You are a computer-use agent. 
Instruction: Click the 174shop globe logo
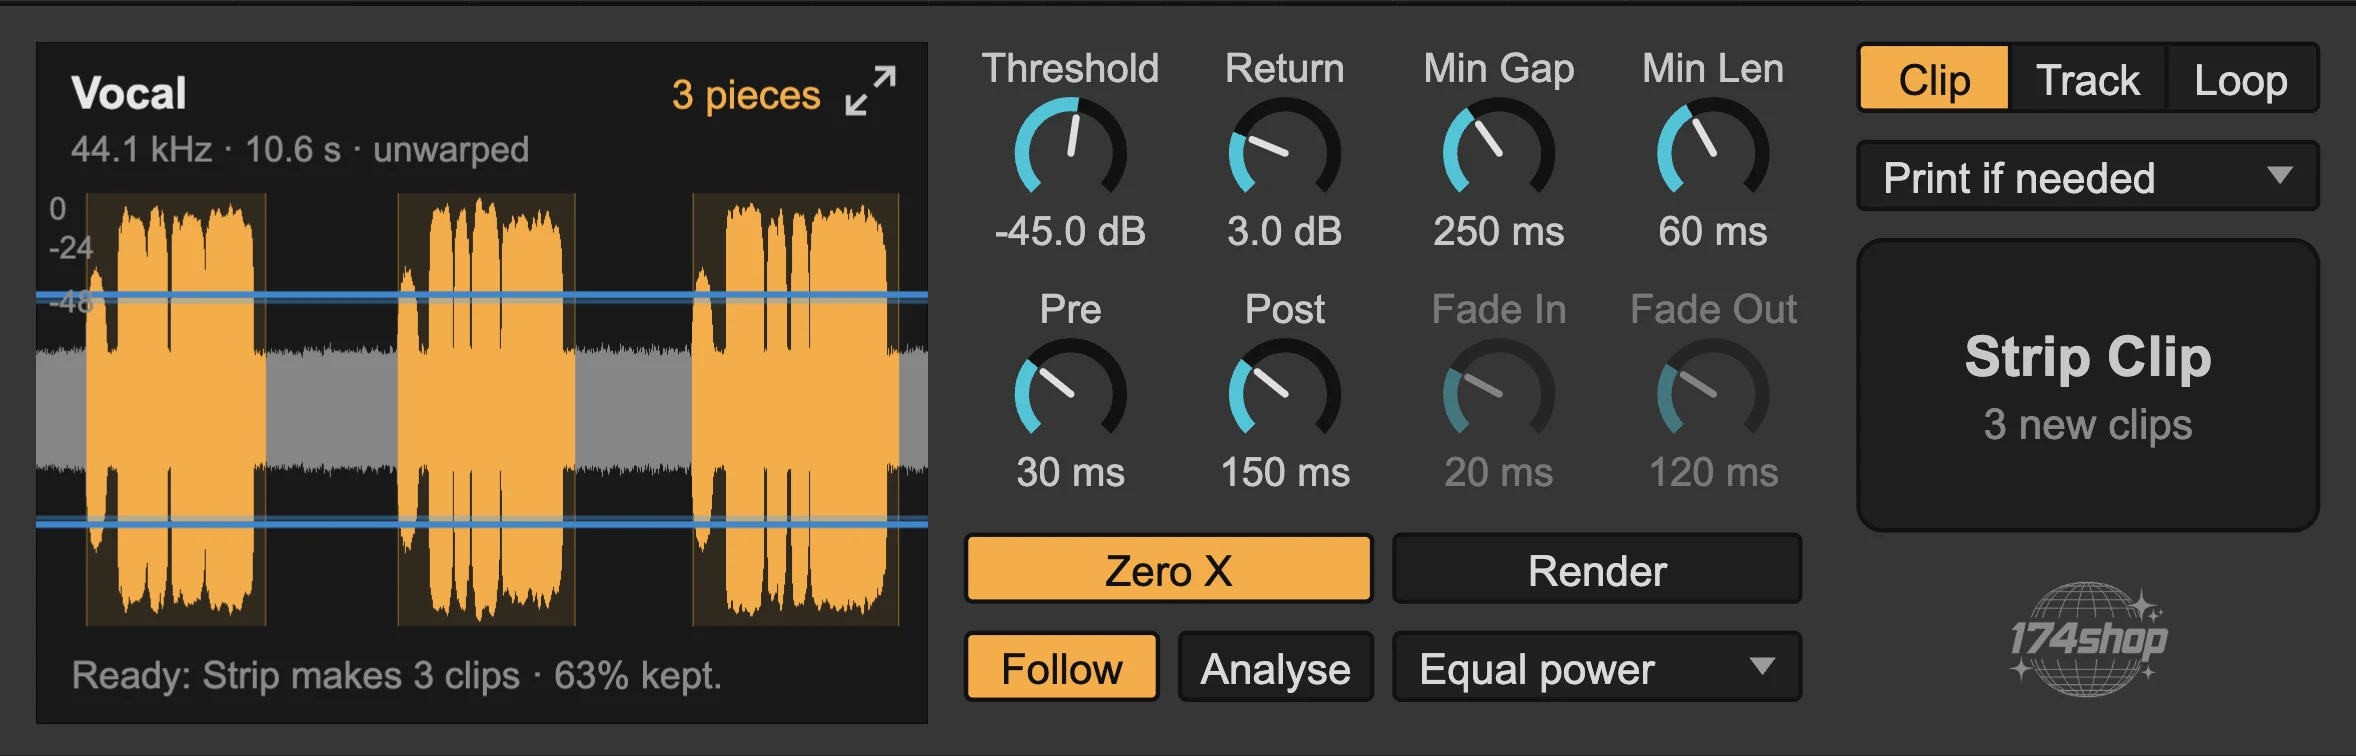tap(2088, 638)
